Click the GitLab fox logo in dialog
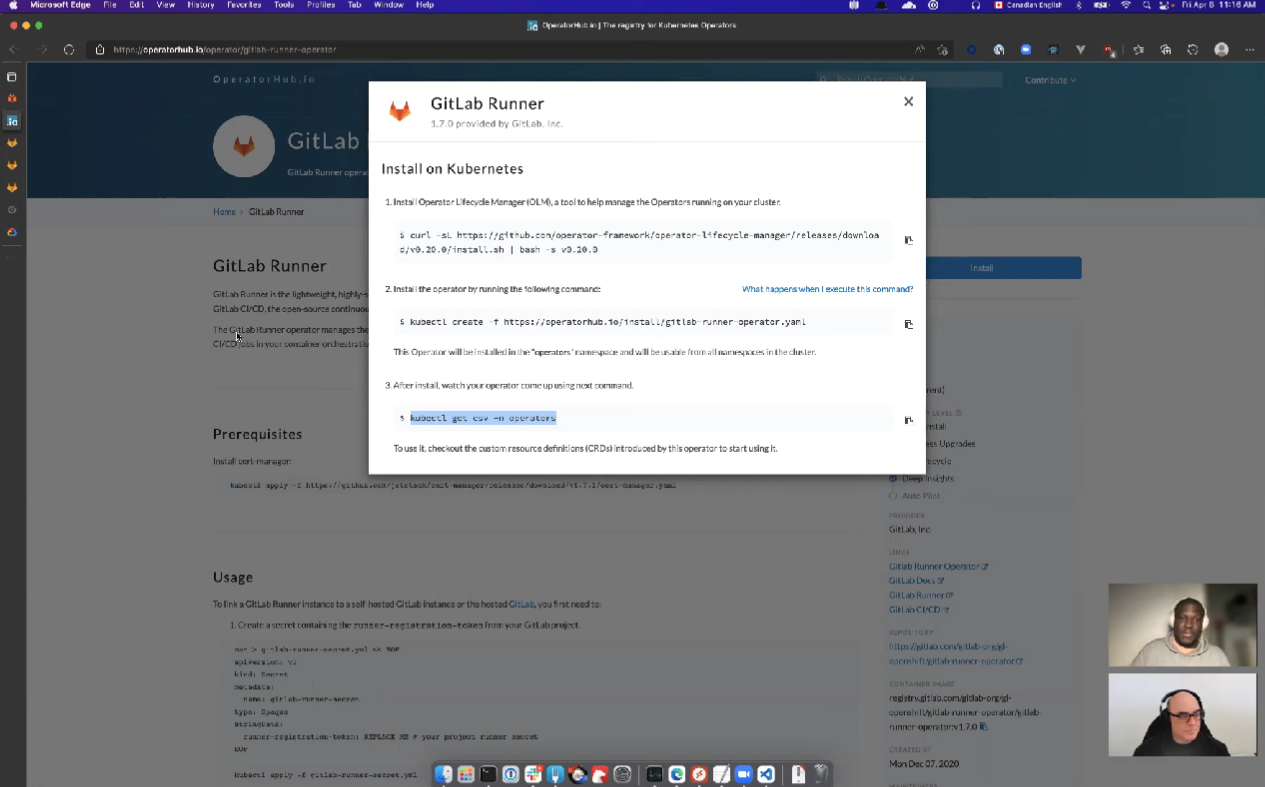1265x787 pixels. click(x=400, y=111)
